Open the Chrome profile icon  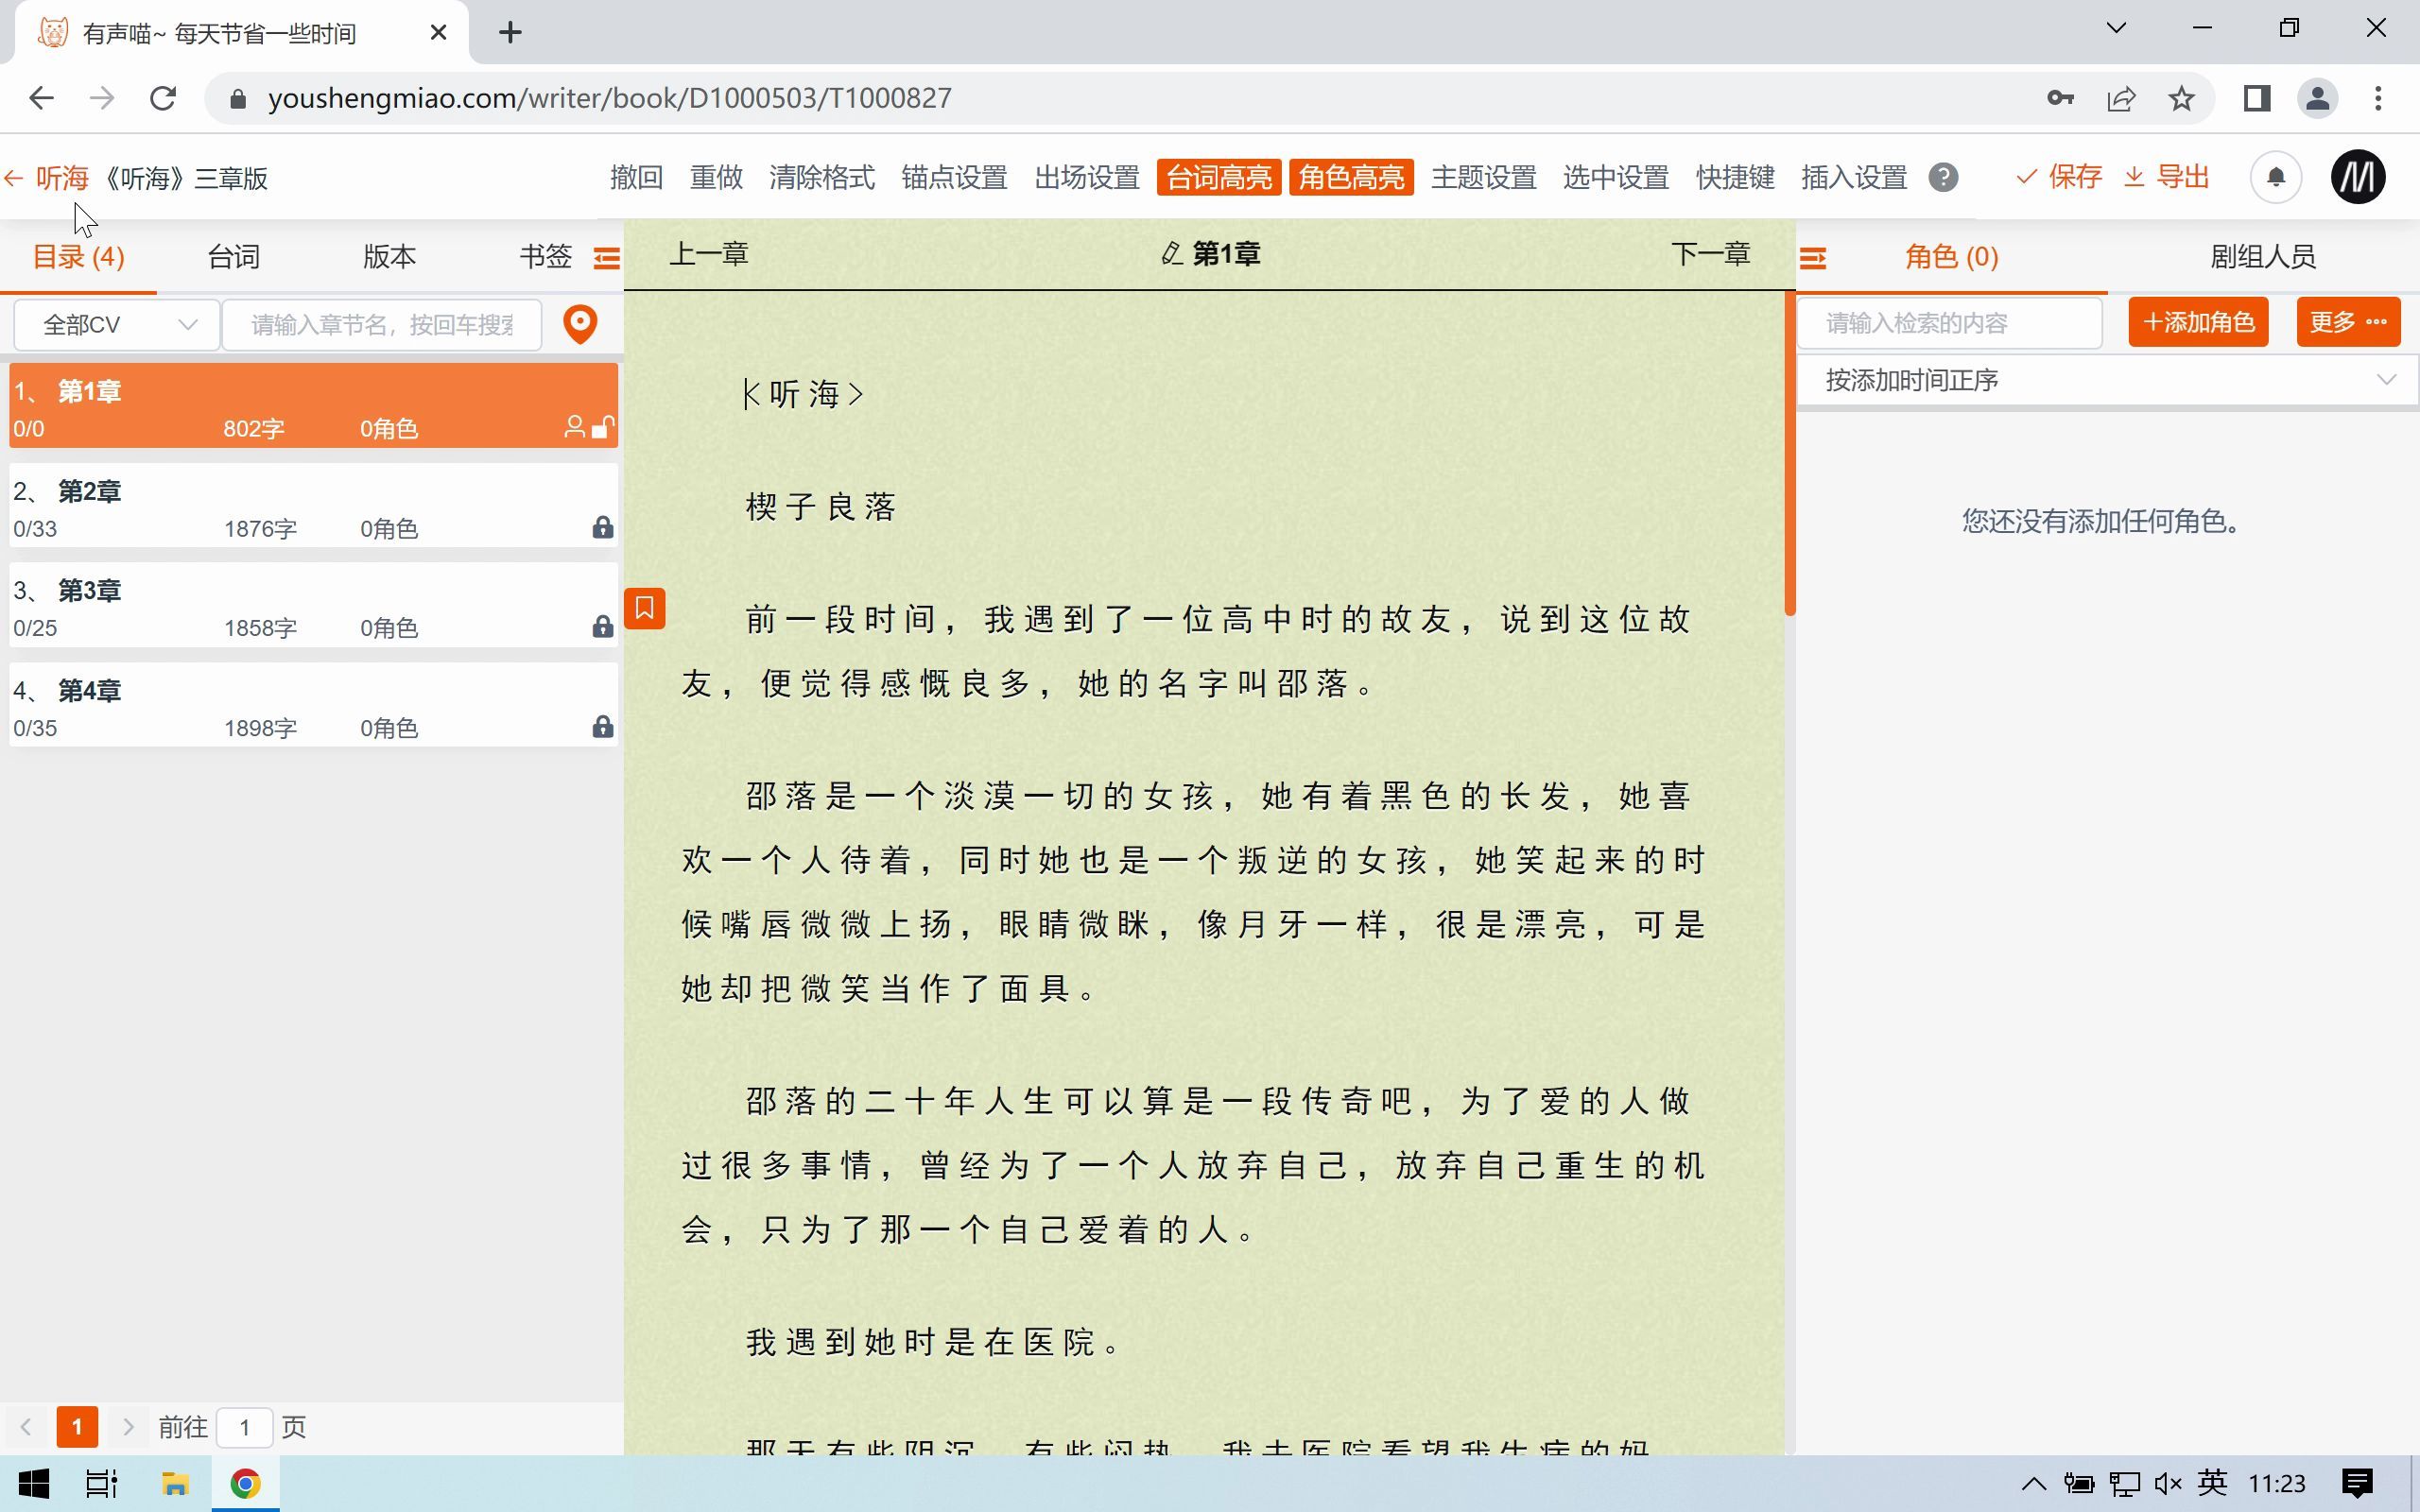coord(2318,98)
